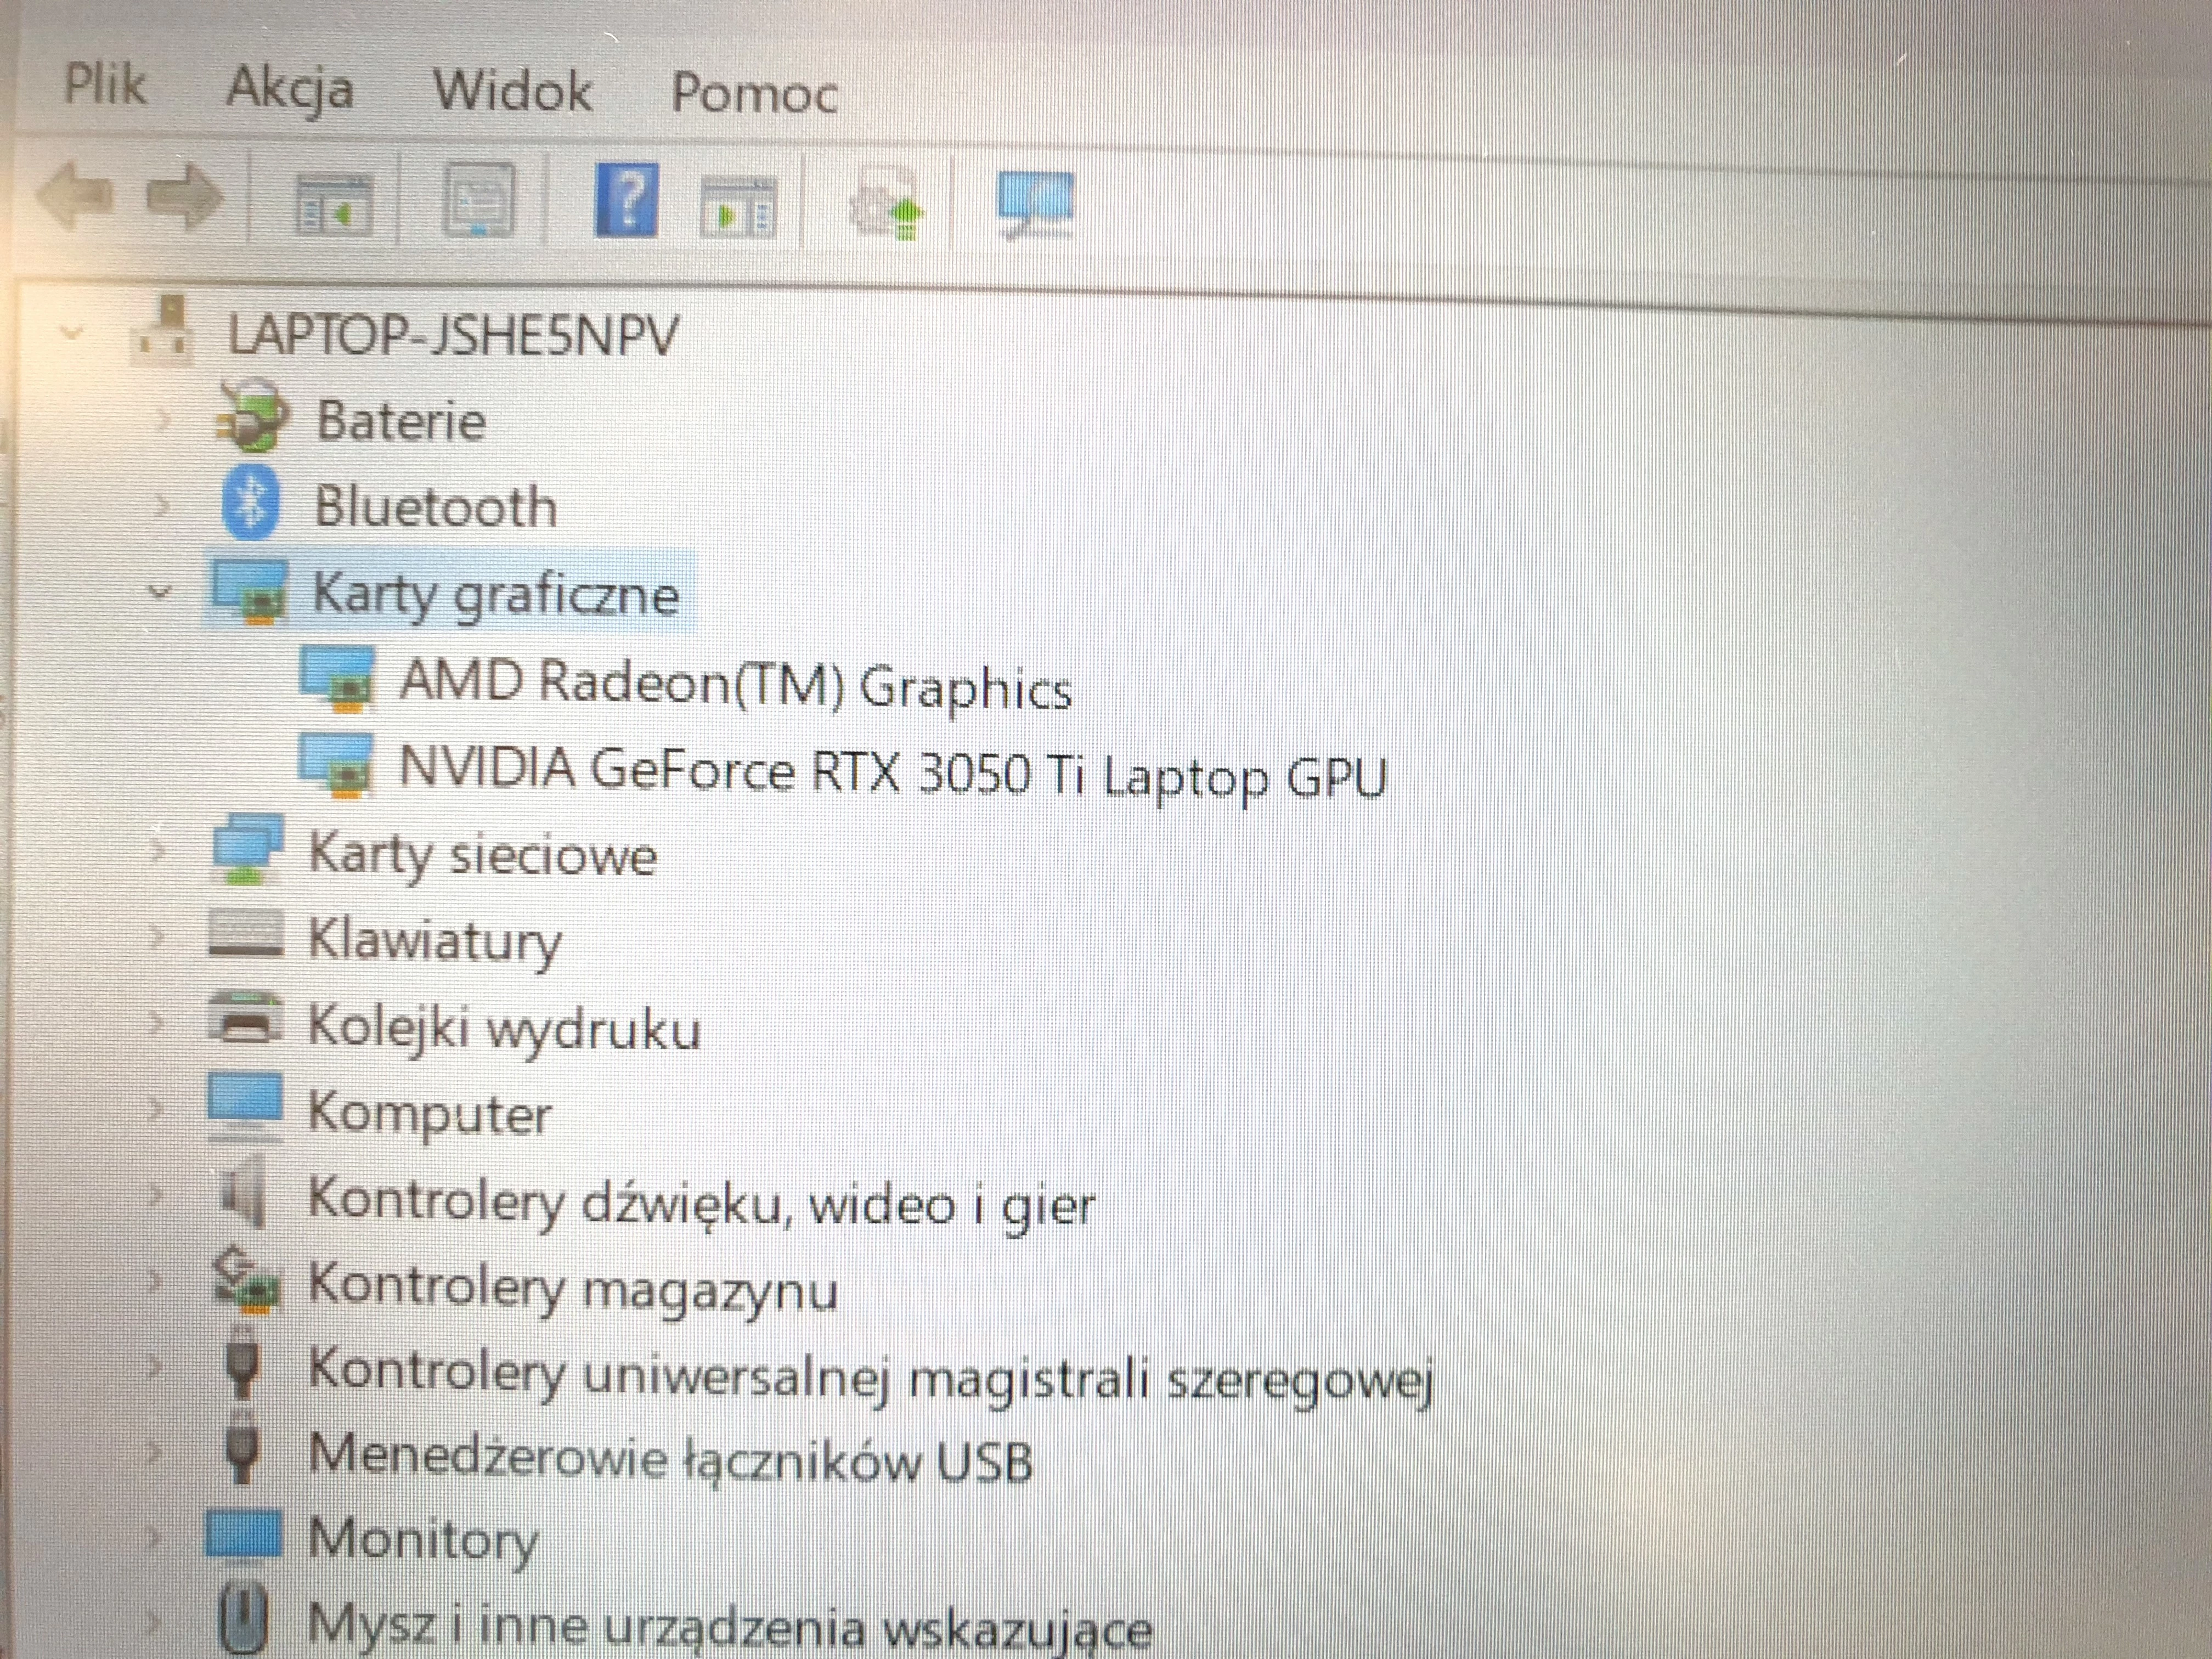Image resolution: width=2212 pixels, height=1659 pixels.
Task: Click the scan for hardware changes monitor icon
Action: tap(1035, 205)
